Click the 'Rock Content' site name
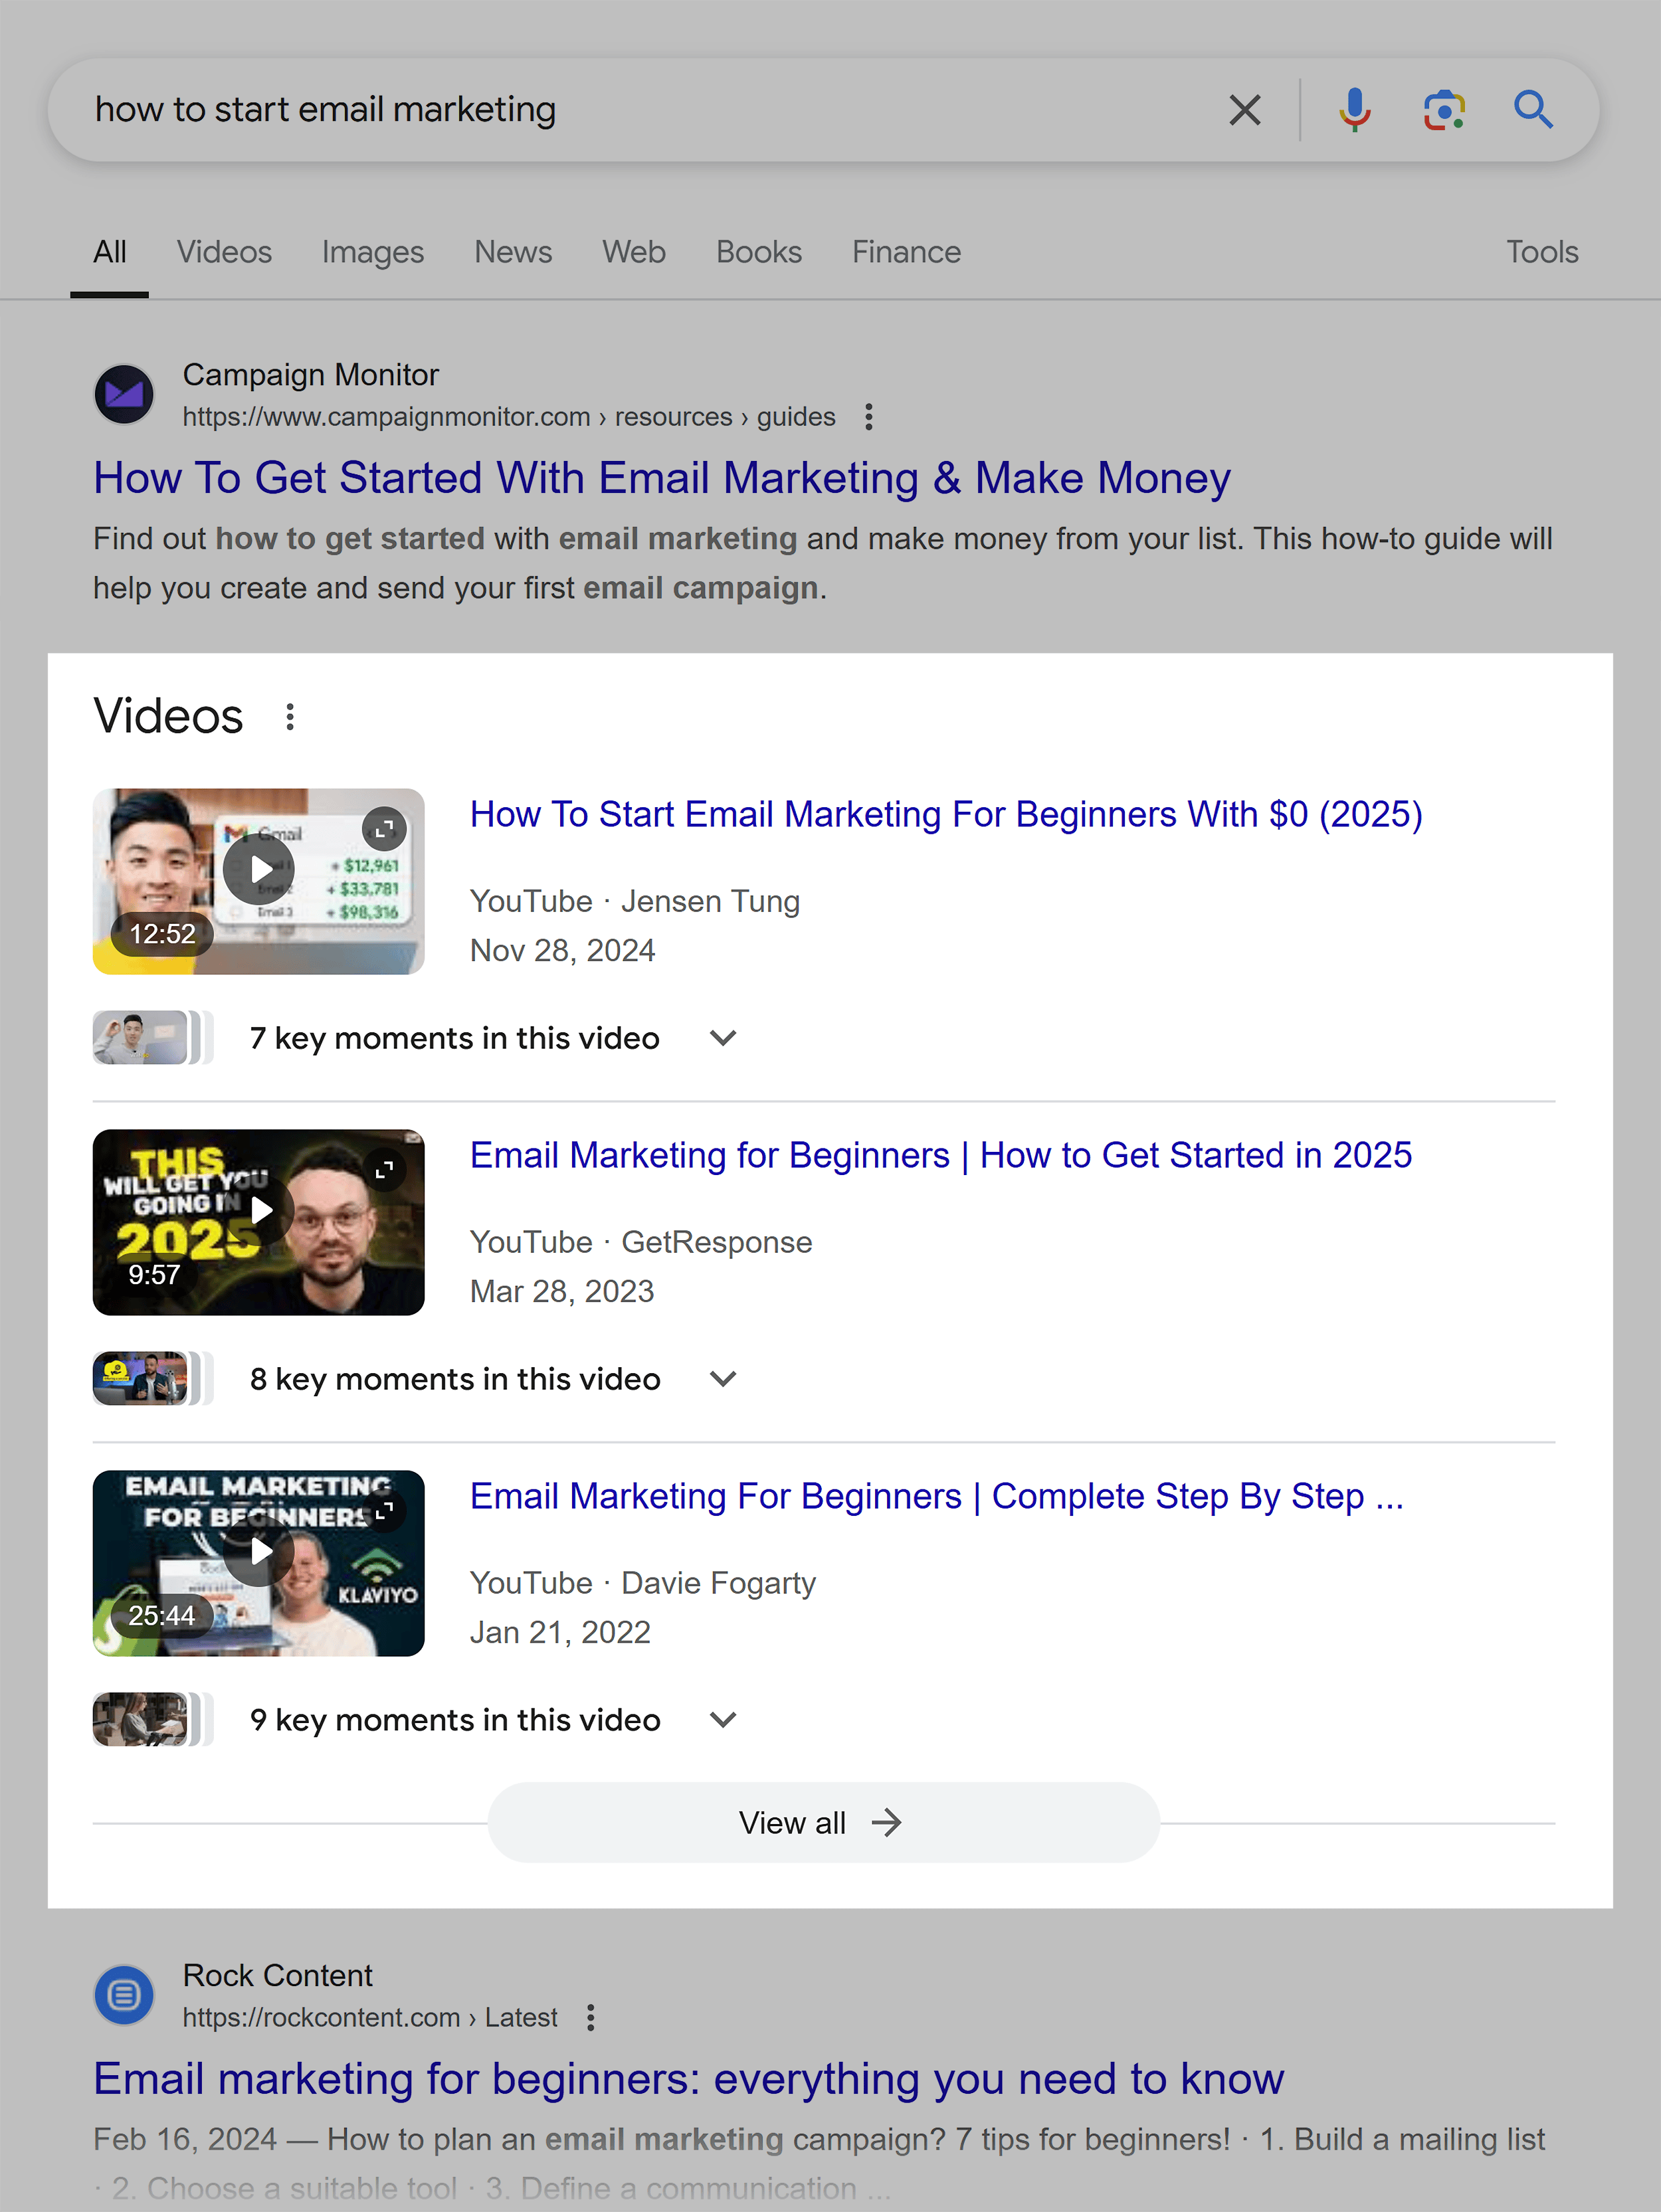Viewport: 1661px width, 2212px height. click(277, 1975)
